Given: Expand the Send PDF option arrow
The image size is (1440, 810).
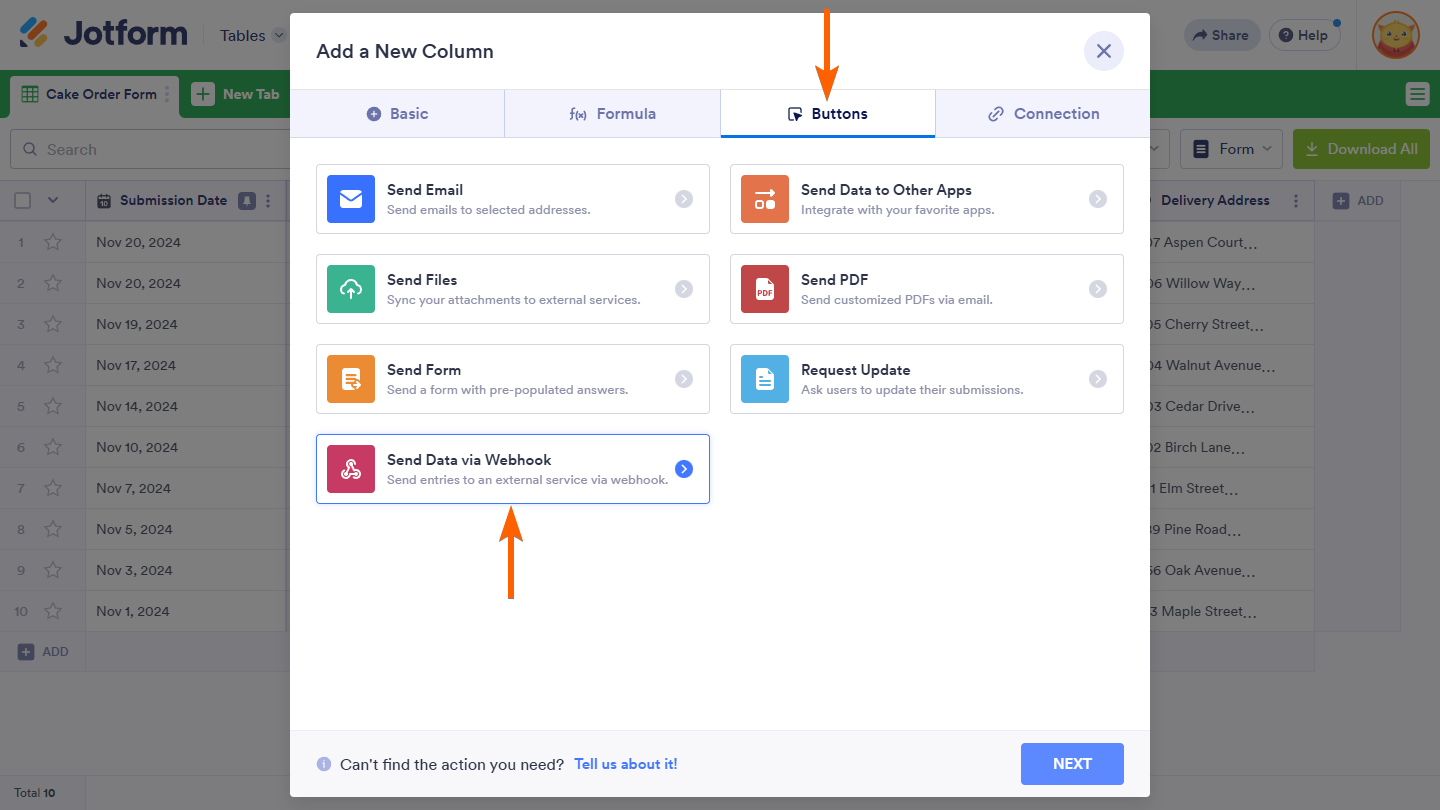Looking at the screenshot, I should click(1098, 289).
